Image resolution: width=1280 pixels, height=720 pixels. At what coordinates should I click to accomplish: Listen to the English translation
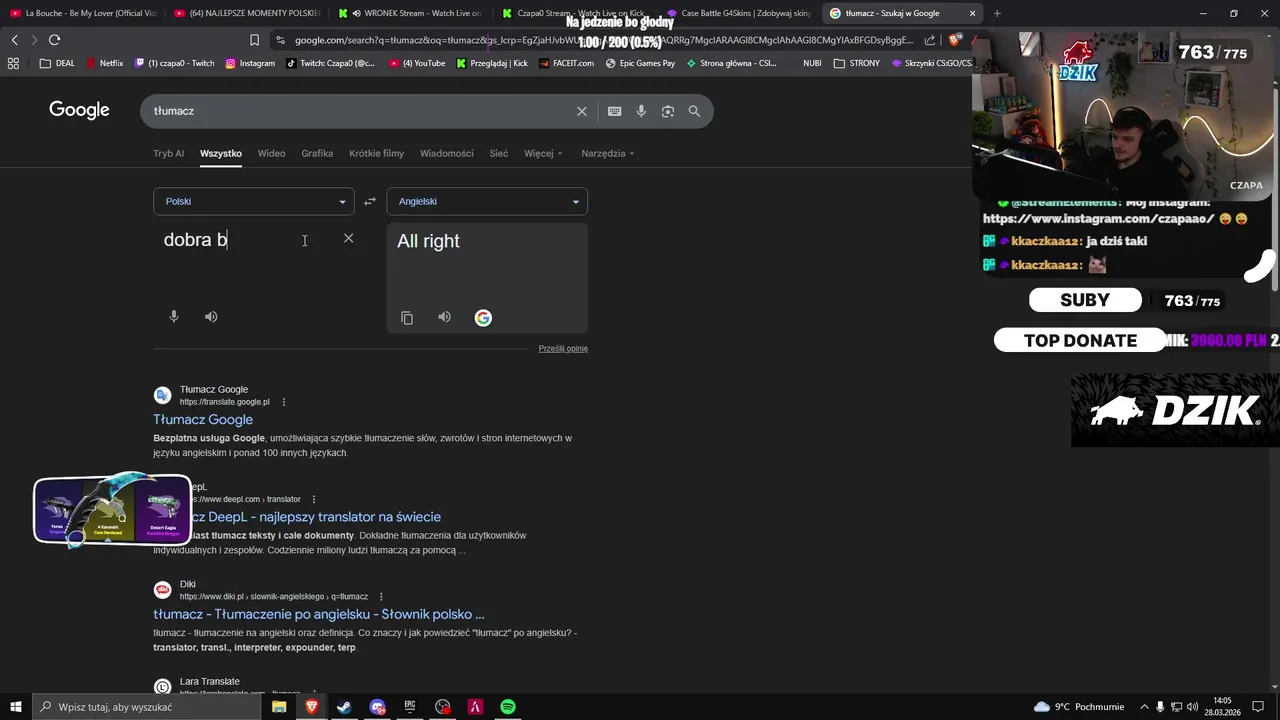444,317
